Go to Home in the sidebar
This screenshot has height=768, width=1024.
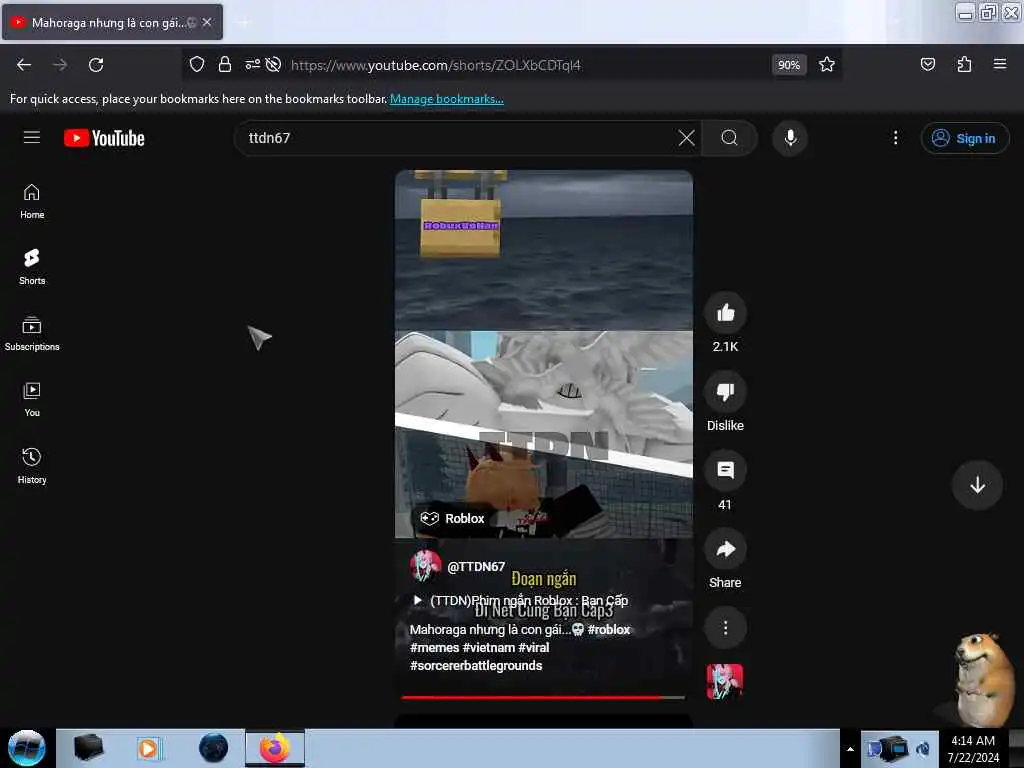coord(32,201)
